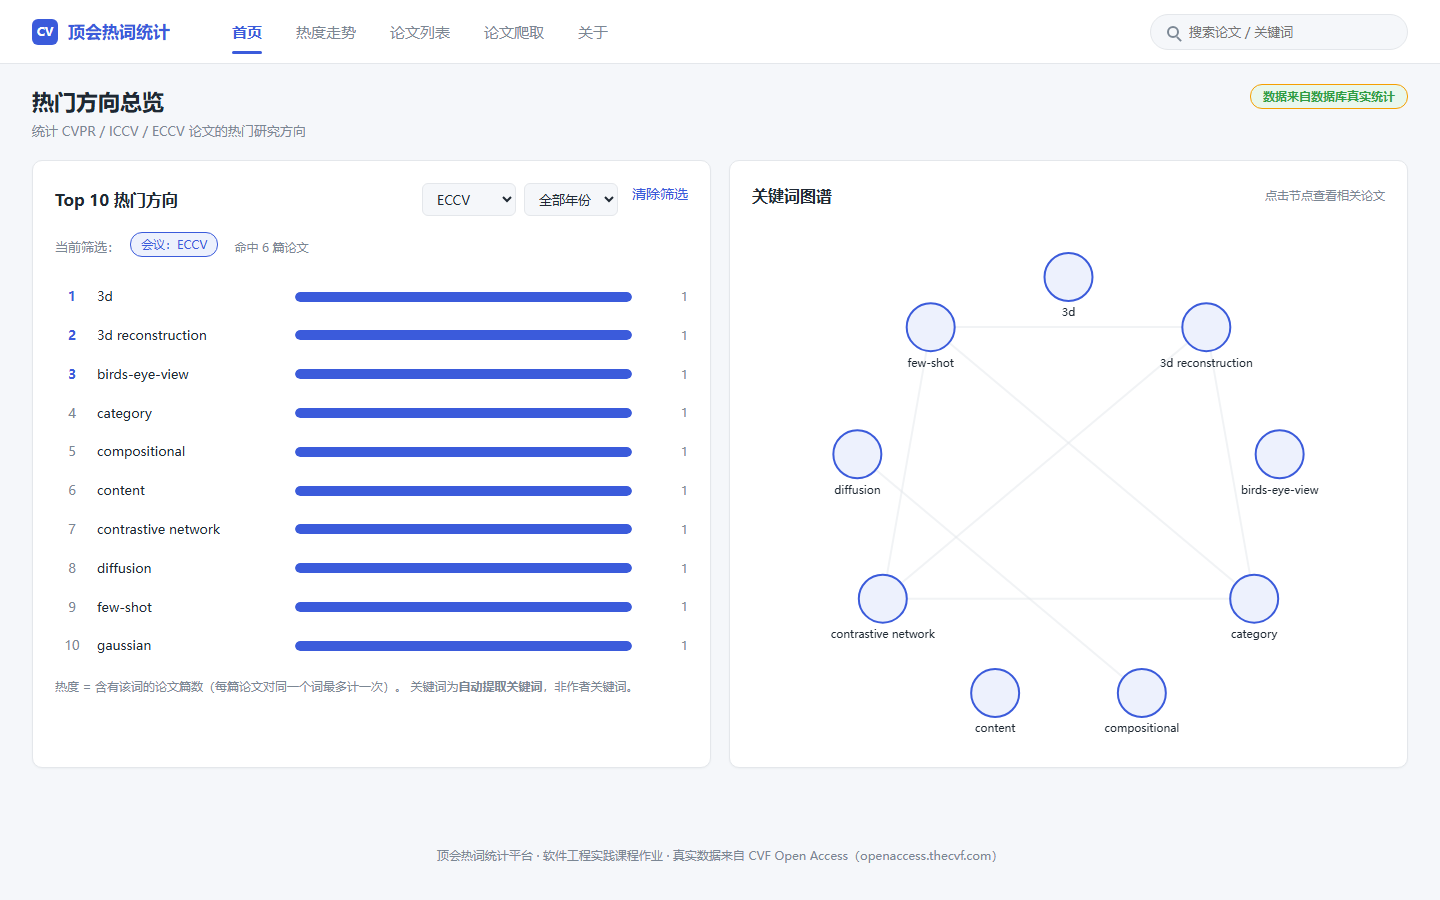Image resolution: width=1440 pixels, height=900 pixels.
Task: Click the gaussian popularity bar
Action: [463, 646]
